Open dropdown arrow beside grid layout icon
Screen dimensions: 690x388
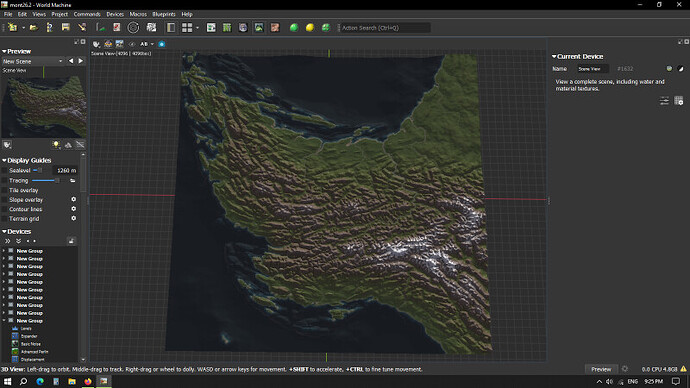pyautogui.click(x=198, y=28)
